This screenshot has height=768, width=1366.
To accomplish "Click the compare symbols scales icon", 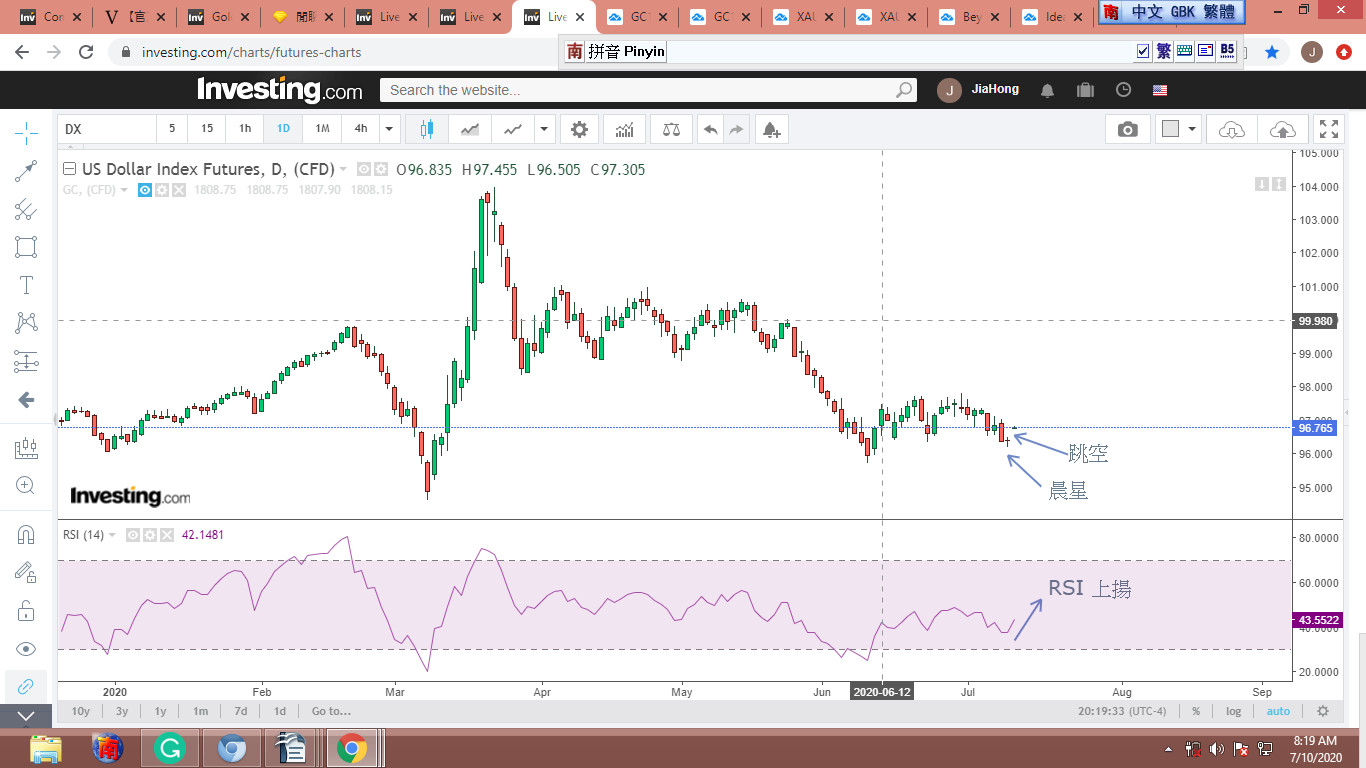I will [671, 129].
